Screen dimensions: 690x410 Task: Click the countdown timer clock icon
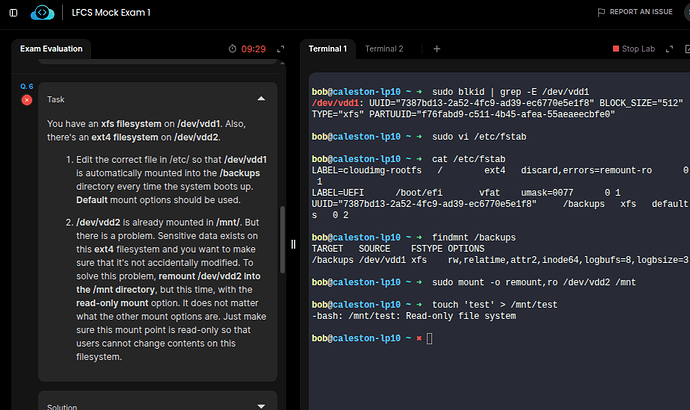[233, 48]
